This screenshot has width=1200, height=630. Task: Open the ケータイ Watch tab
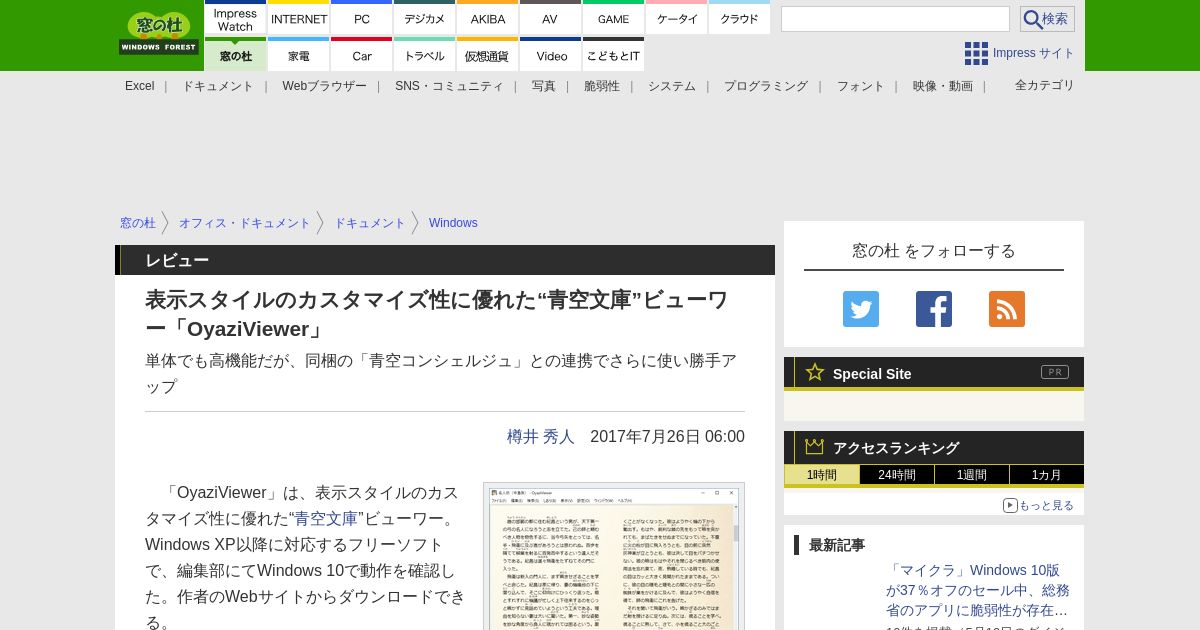677,18
